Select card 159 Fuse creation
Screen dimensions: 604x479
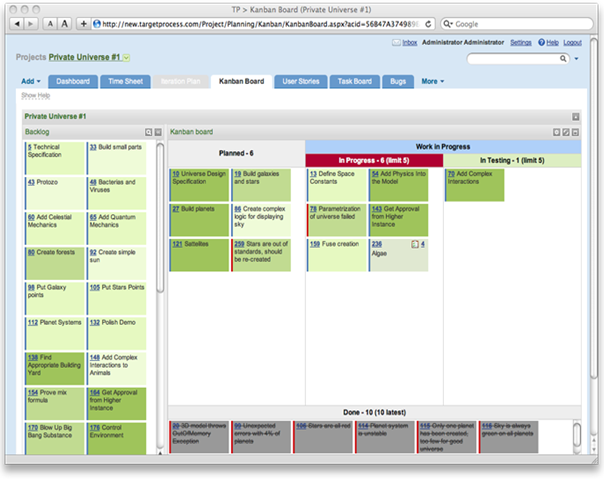pyautogui.click(x=337, y=255)
